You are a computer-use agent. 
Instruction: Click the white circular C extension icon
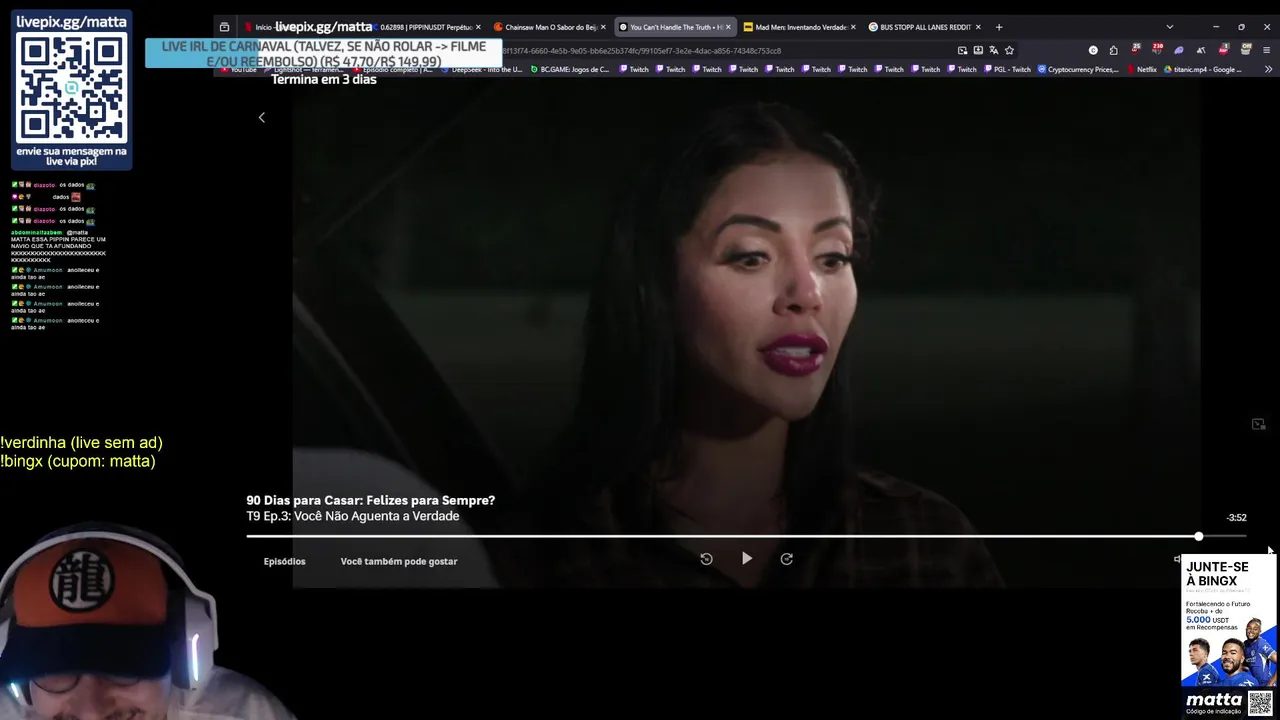point(1093,50)
